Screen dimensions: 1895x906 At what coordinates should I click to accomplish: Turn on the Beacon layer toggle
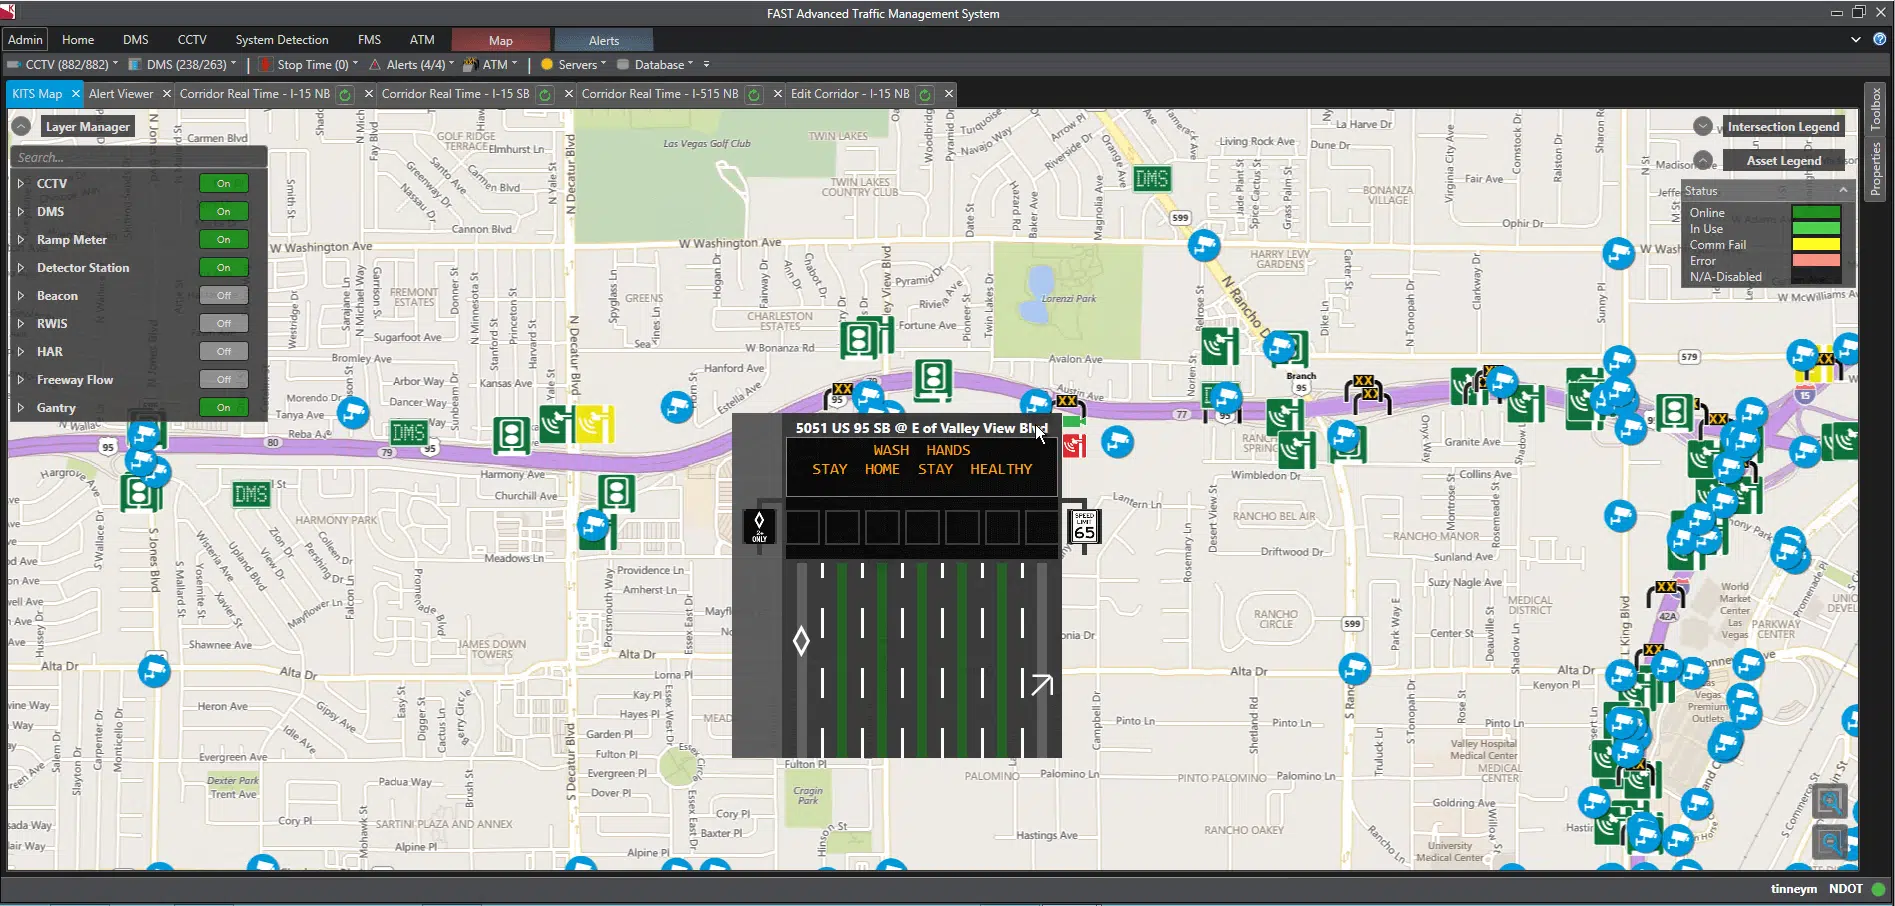[x=223, y=296]
